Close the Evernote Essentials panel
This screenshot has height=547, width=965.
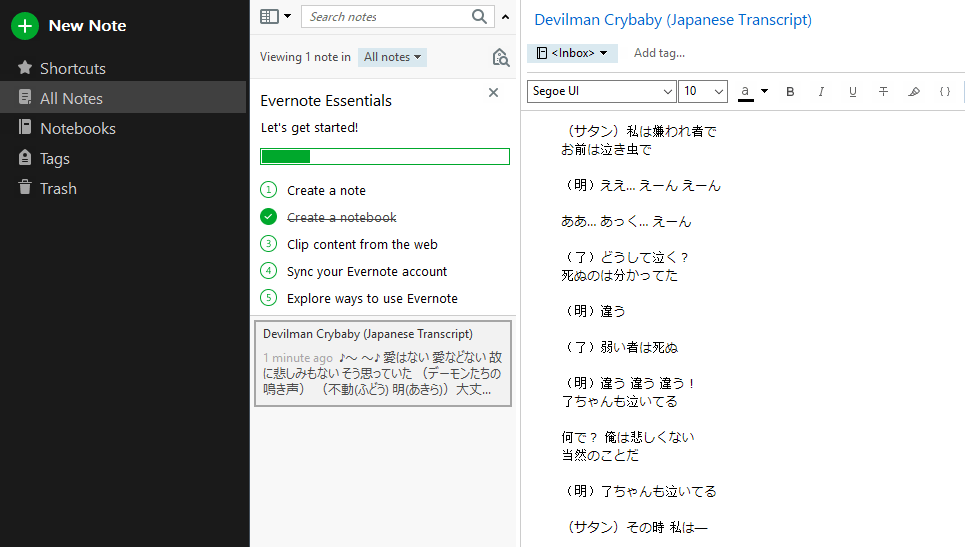click(x=493, y=93)
